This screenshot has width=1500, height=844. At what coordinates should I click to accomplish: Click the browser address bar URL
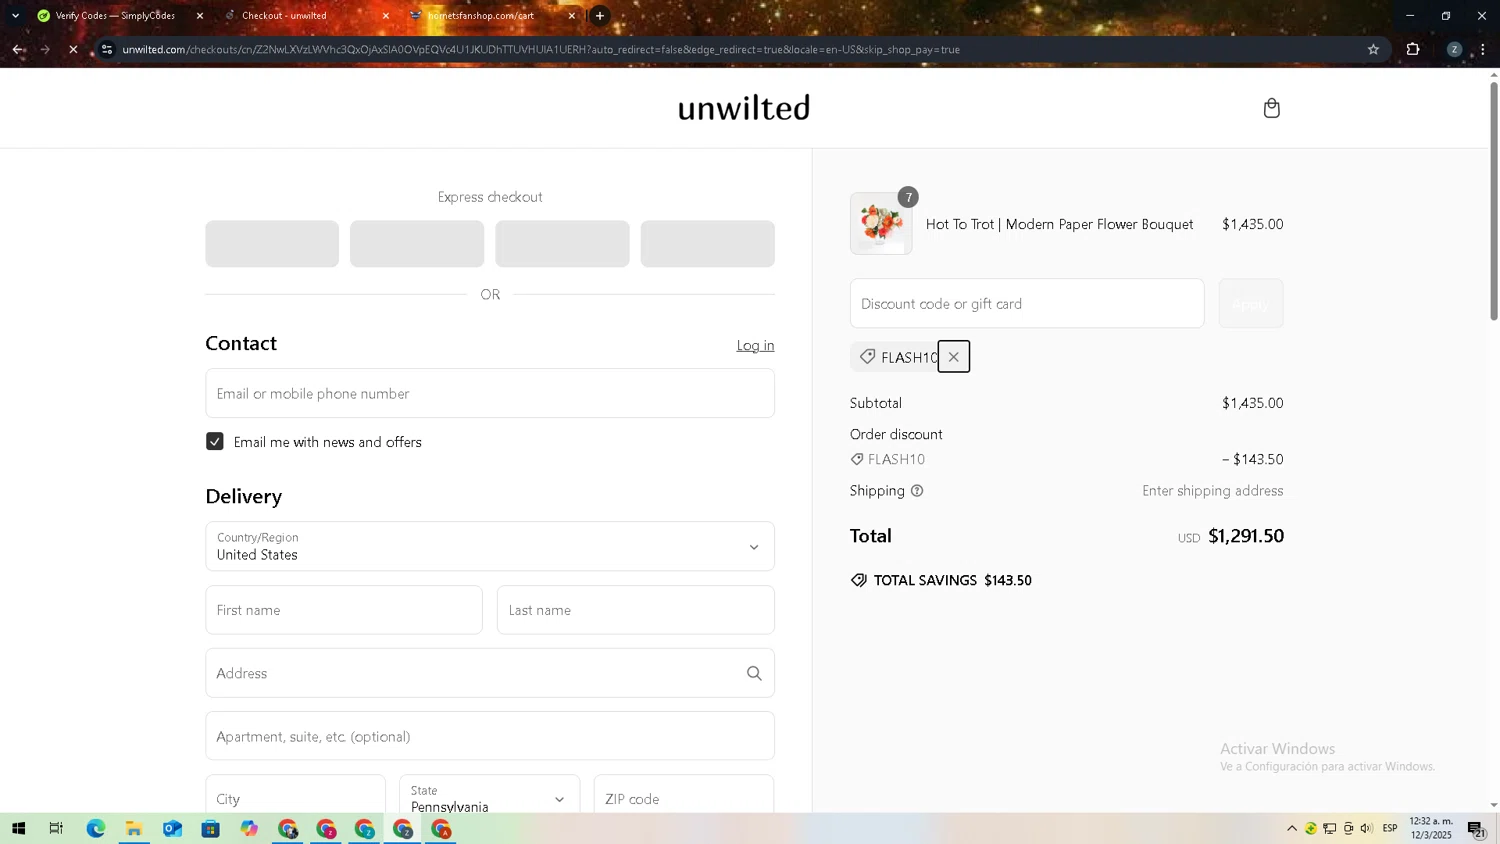[x=541, y=49]
